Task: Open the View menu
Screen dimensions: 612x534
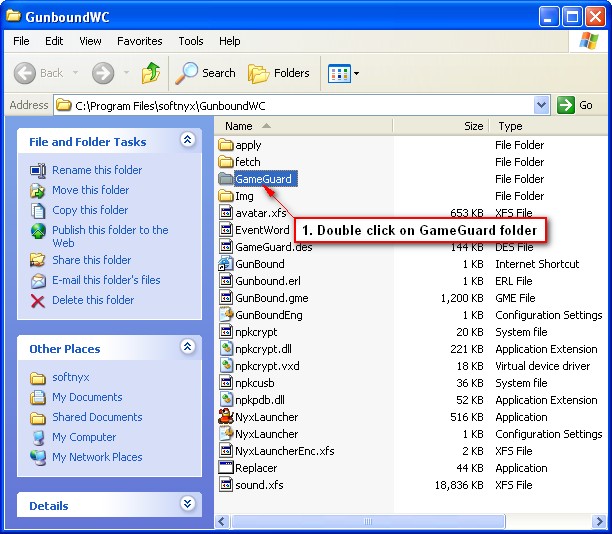Action: tap(90, 41)
